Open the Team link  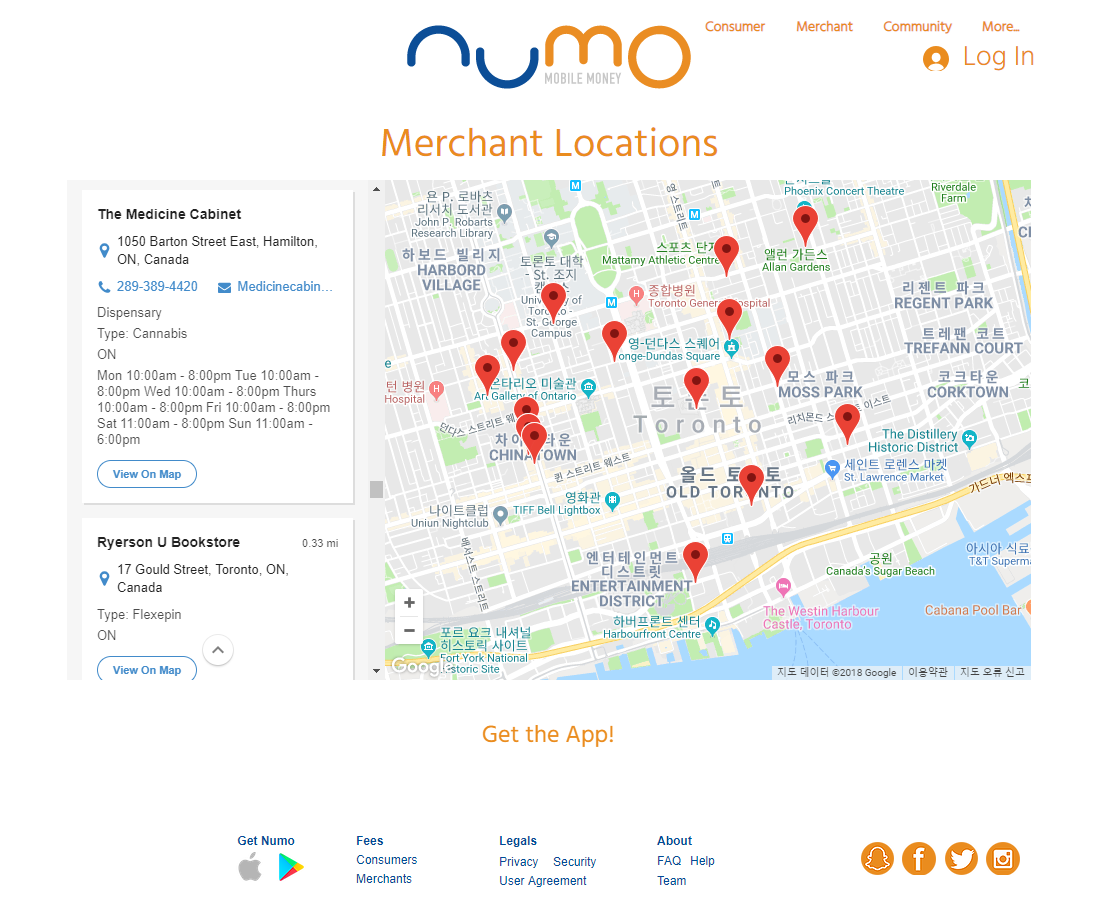pyautogui.click(x=672, y=881)
